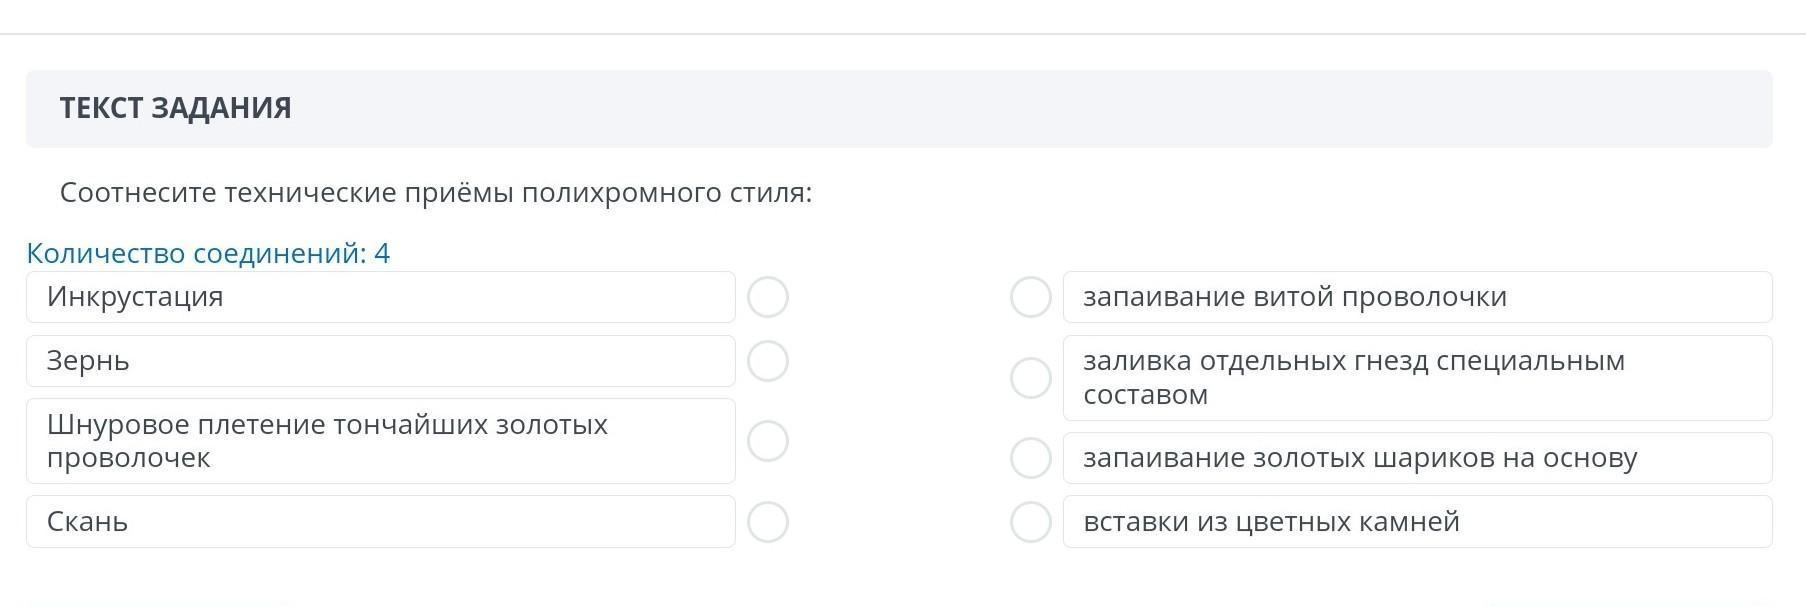The width and height of the screenshot is (1806, 606).
Task: Click the запаивание золотых шариков на основу box
Action: pyautogui.click(x=1417, y=458)
